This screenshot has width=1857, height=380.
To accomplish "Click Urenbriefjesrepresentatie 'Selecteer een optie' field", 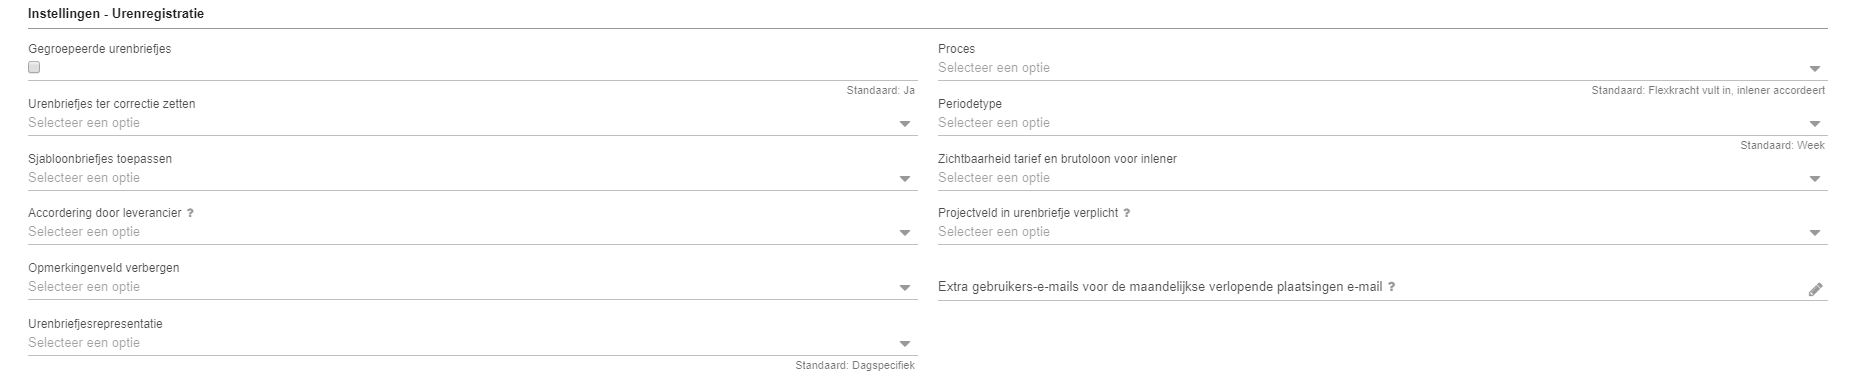I will (x=472, y=343).
